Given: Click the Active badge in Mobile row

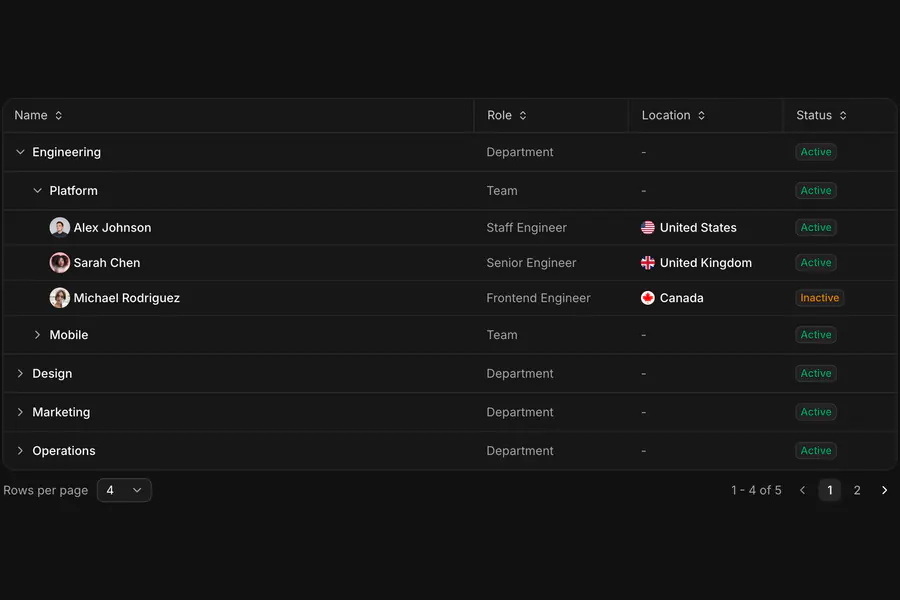Looking at the screenshot, I should click(x=816, y=335).
